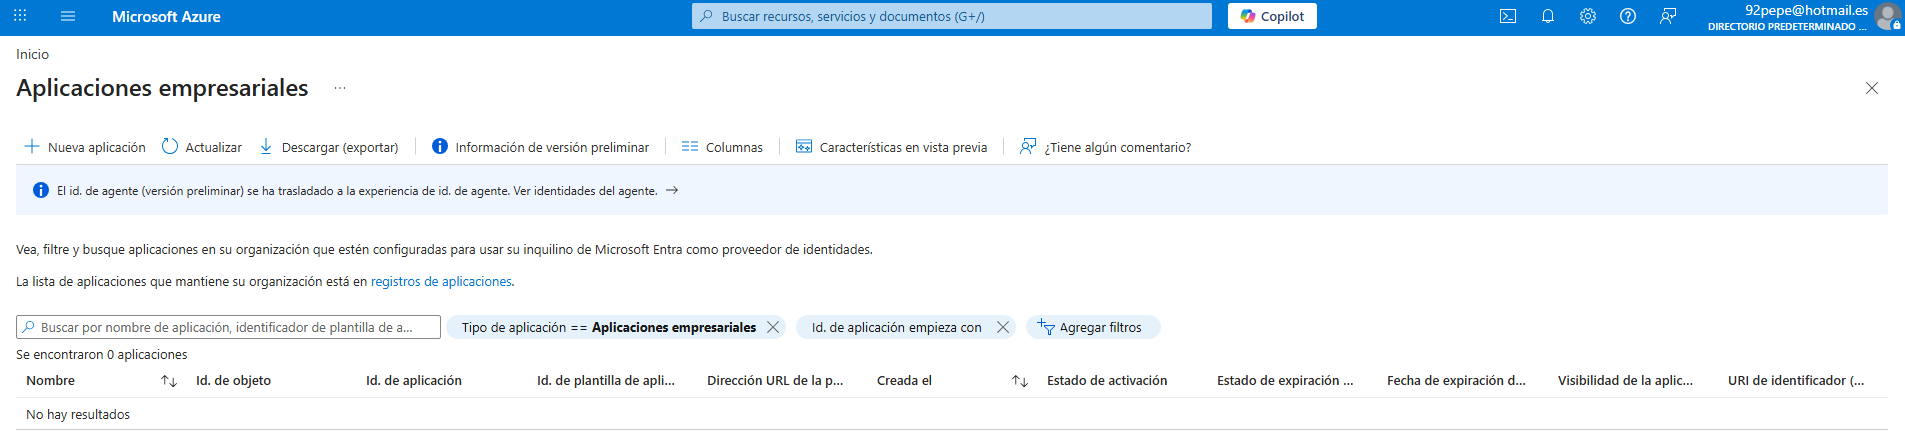Open Columnas chooser
The width and height of the screenshot is (1905, 433).
[722, 147]
